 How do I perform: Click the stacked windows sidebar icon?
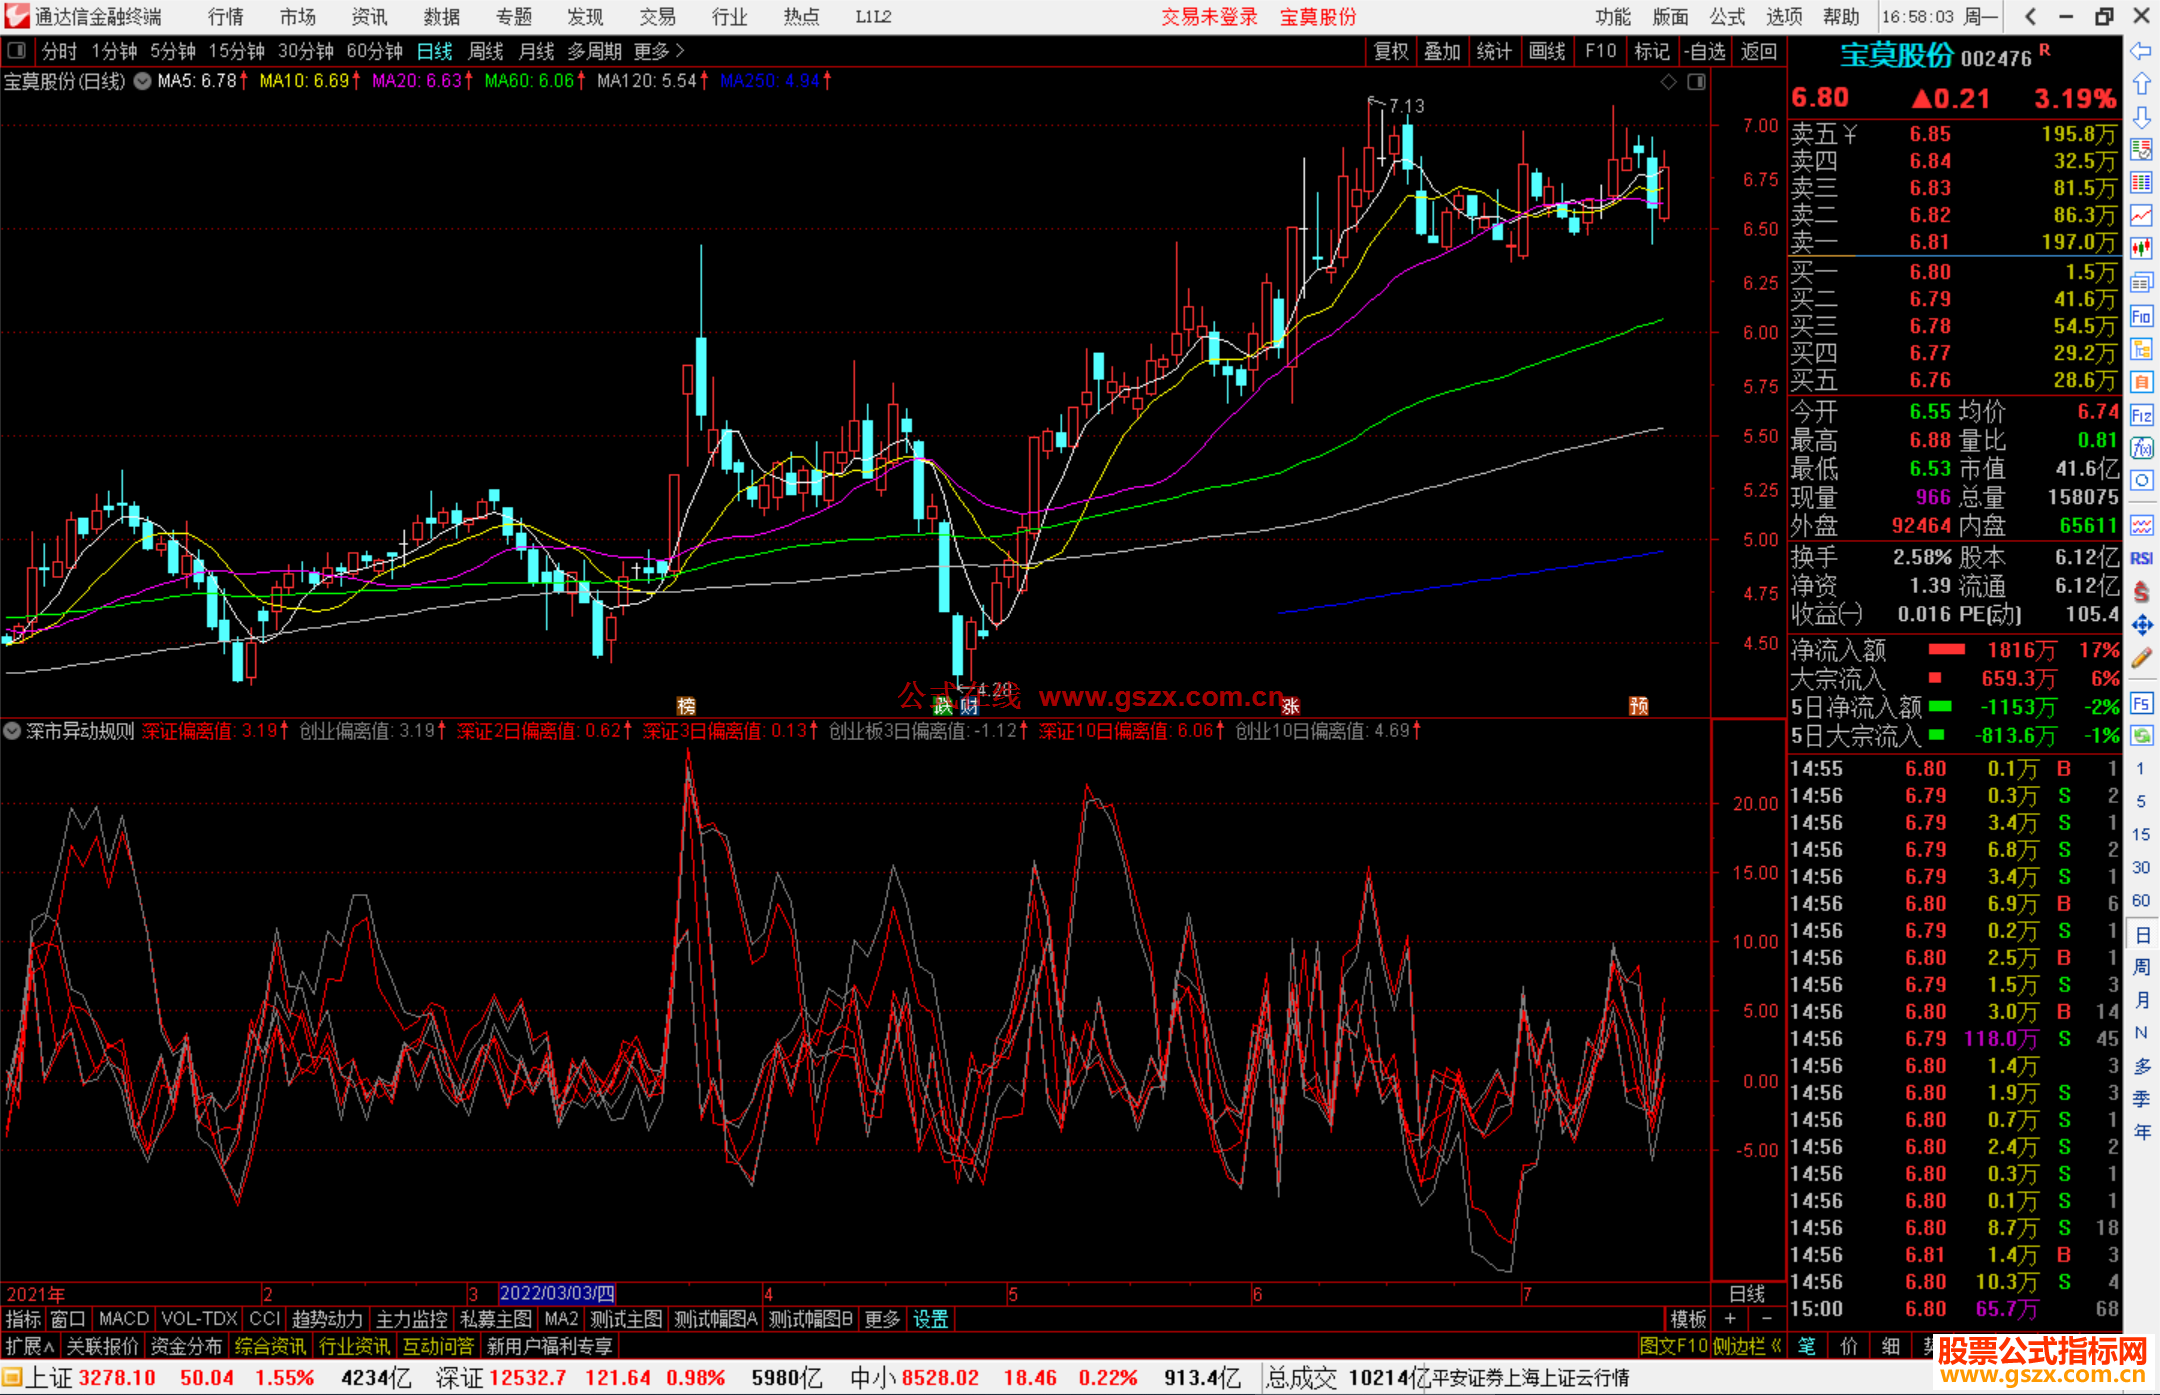click(2141, 283)
